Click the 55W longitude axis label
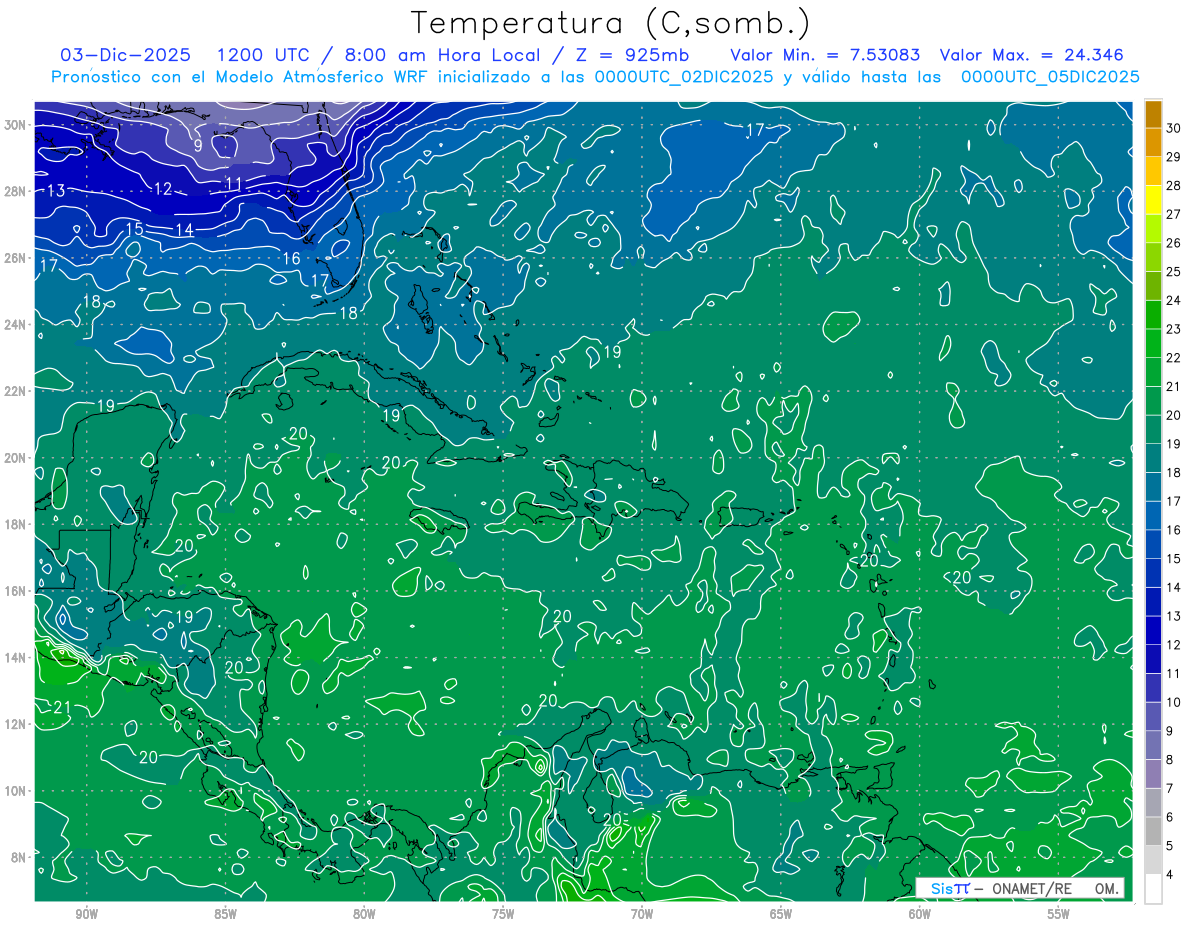The height and width of the screenshot is (927, 1200). tap(1059, 914)
